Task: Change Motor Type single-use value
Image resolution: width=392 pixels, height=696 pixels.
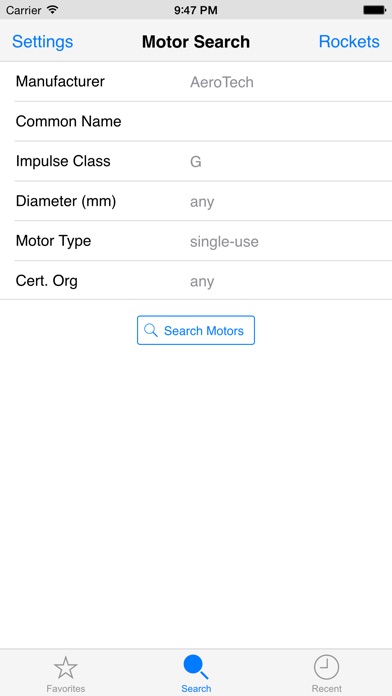Action: [224, 242]
